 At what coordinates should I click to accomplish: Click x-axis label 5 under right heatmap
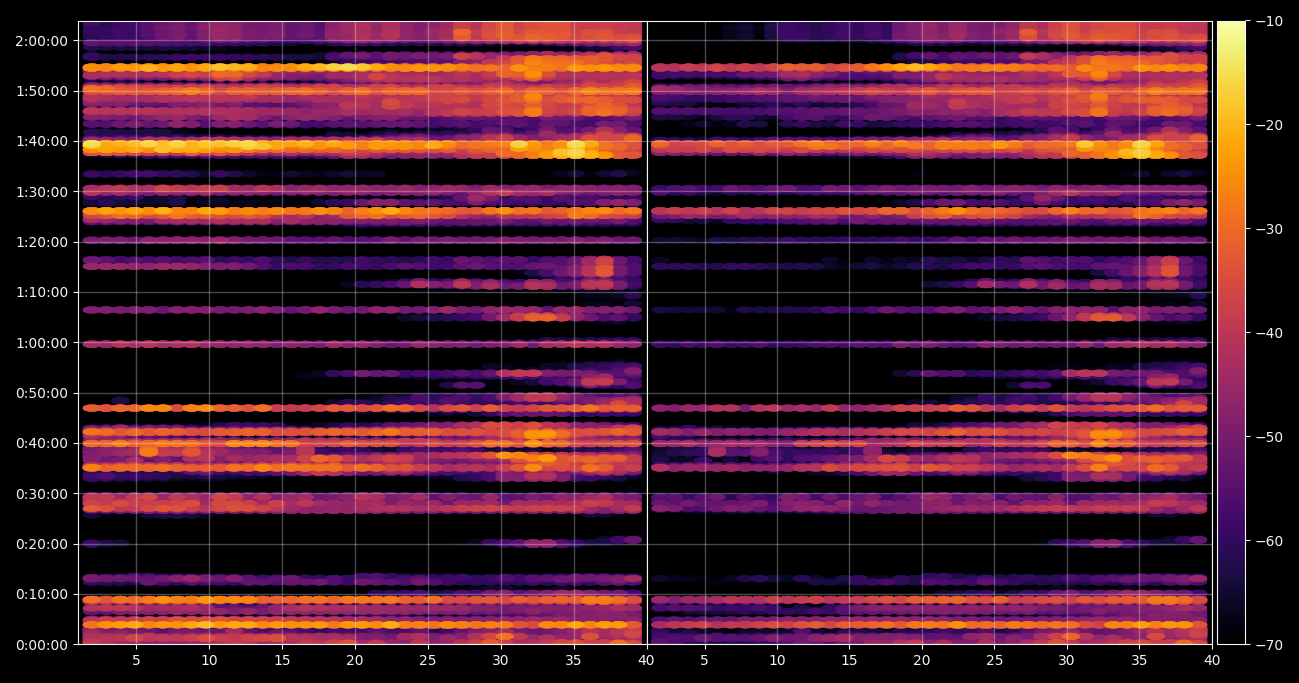click(704, 660)
